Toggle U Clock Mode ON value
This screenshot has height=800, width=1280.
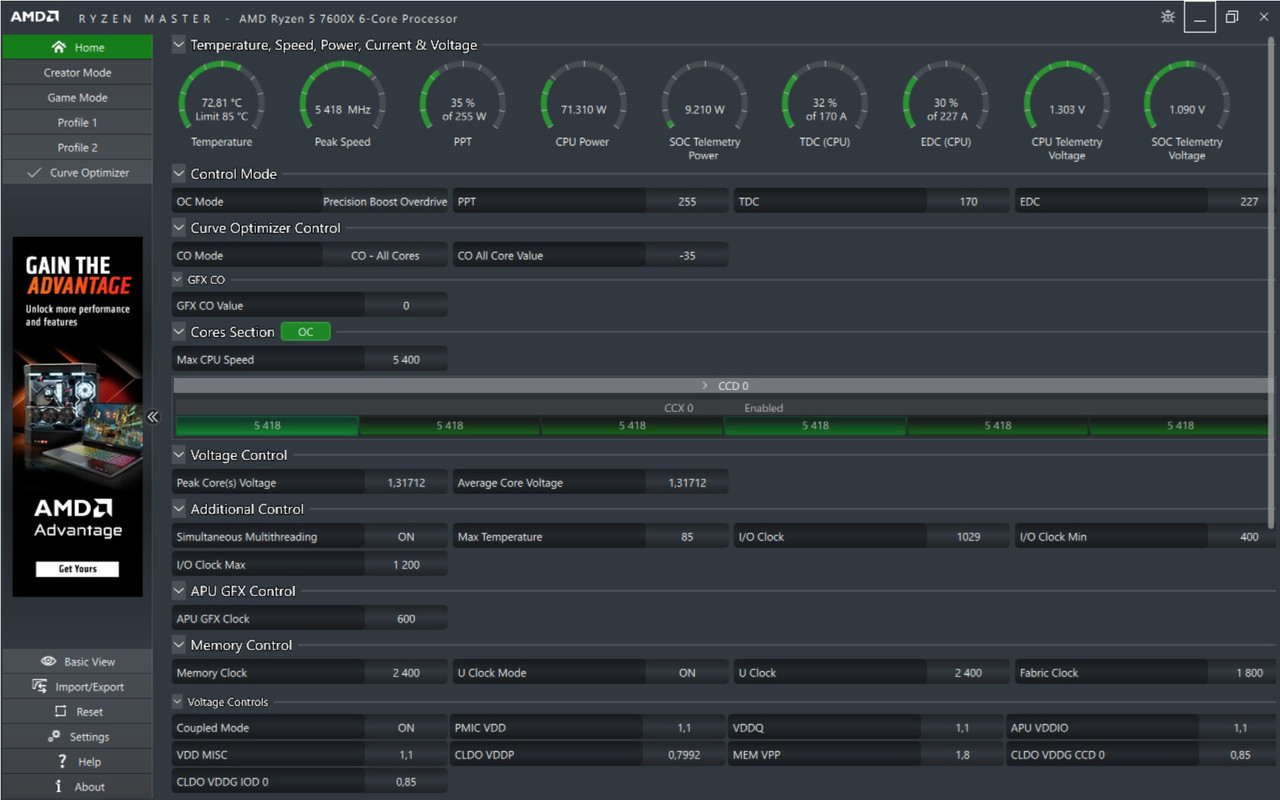pyautogui.click(x=687, y=673)
